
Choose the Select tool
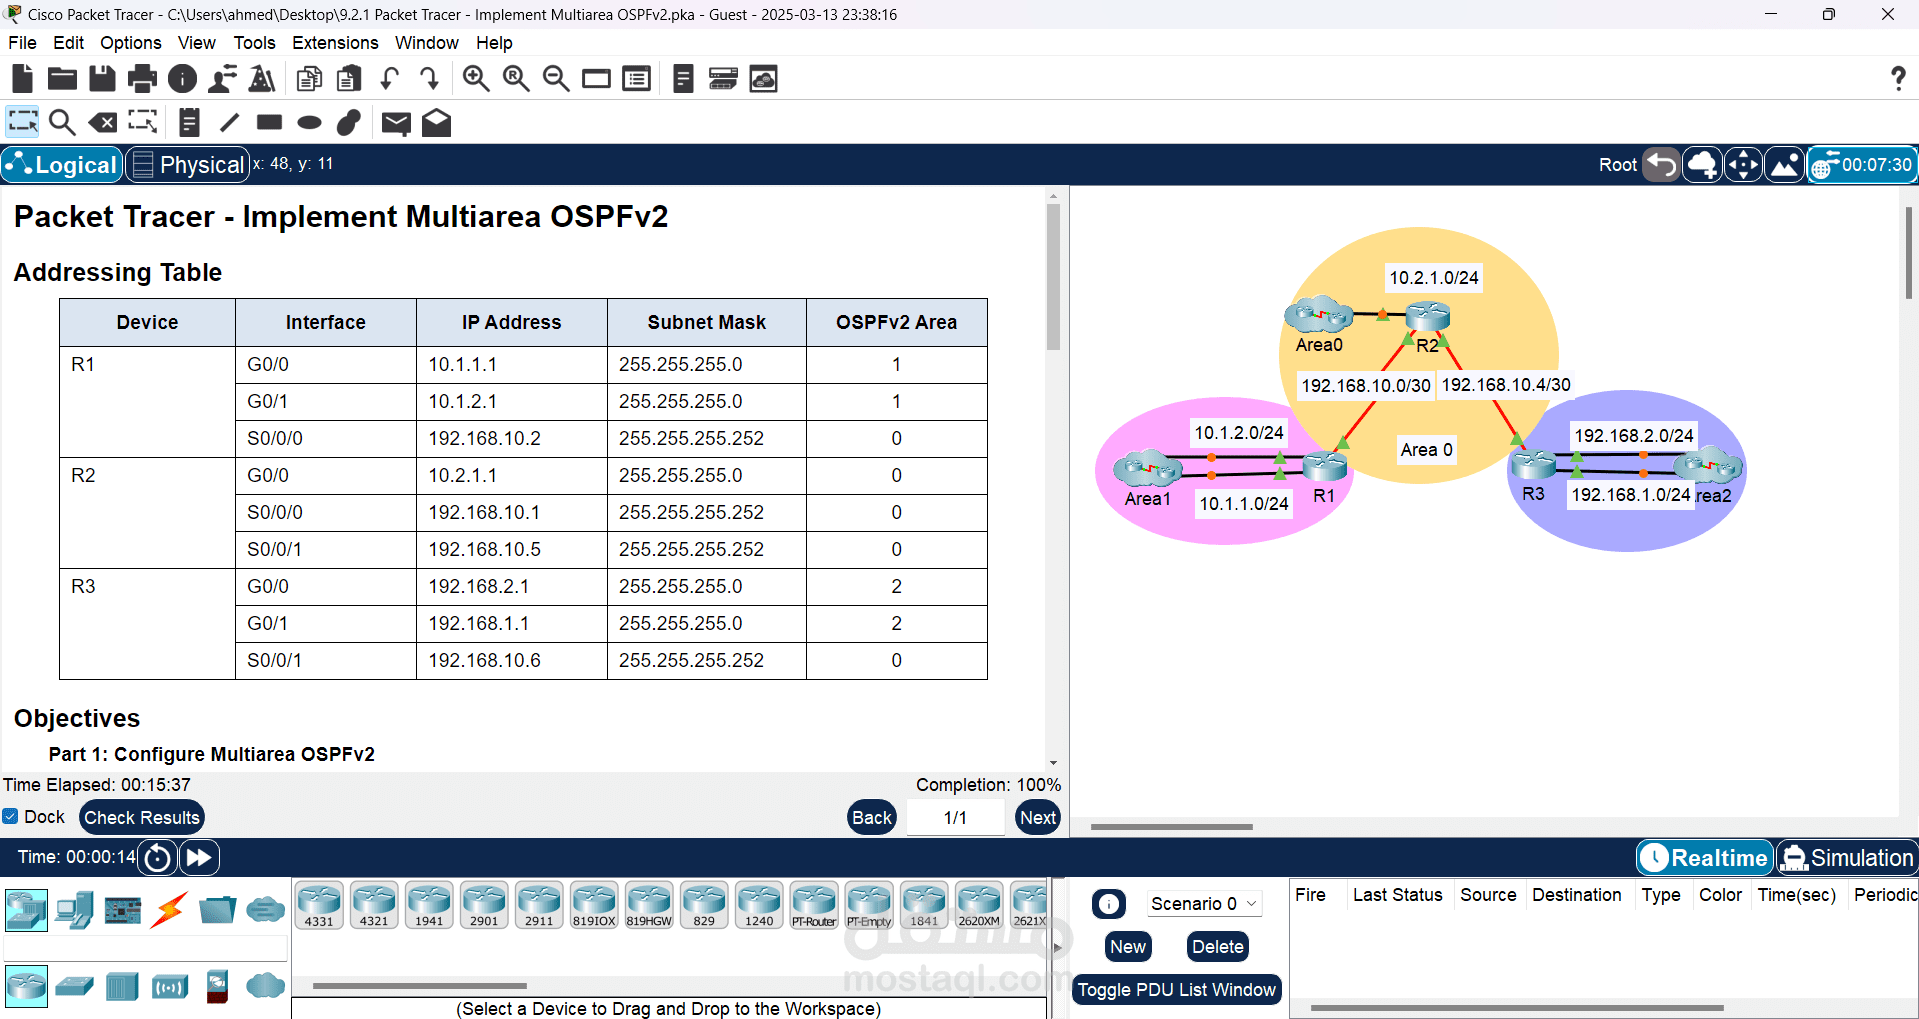(22, 122)
